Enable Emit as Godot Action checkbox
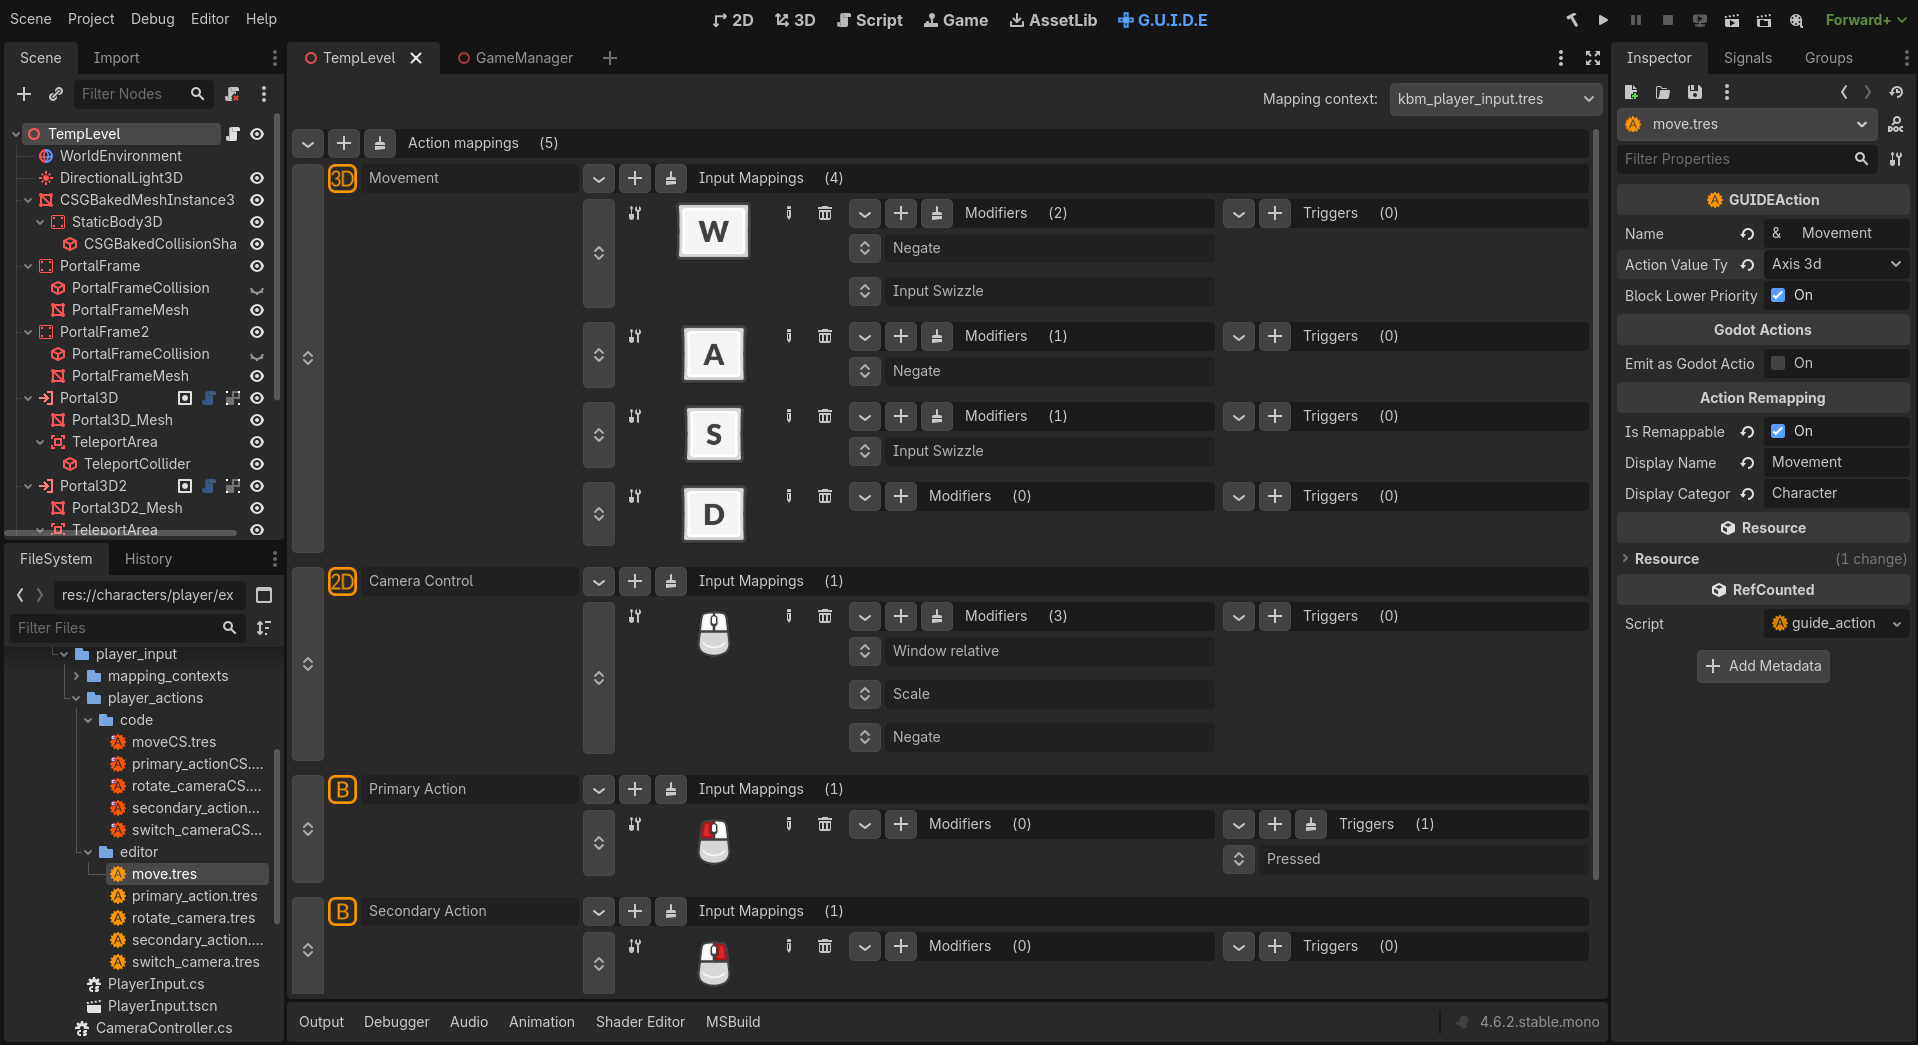Image resolution: width=1918 pixels, height=1045 pixels. pyautogui.click(x=1778, y=363)
